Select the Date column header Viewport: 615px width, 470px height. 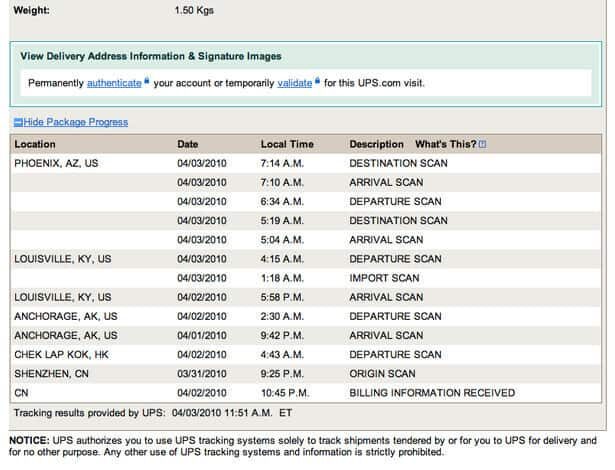coord(187,144)
